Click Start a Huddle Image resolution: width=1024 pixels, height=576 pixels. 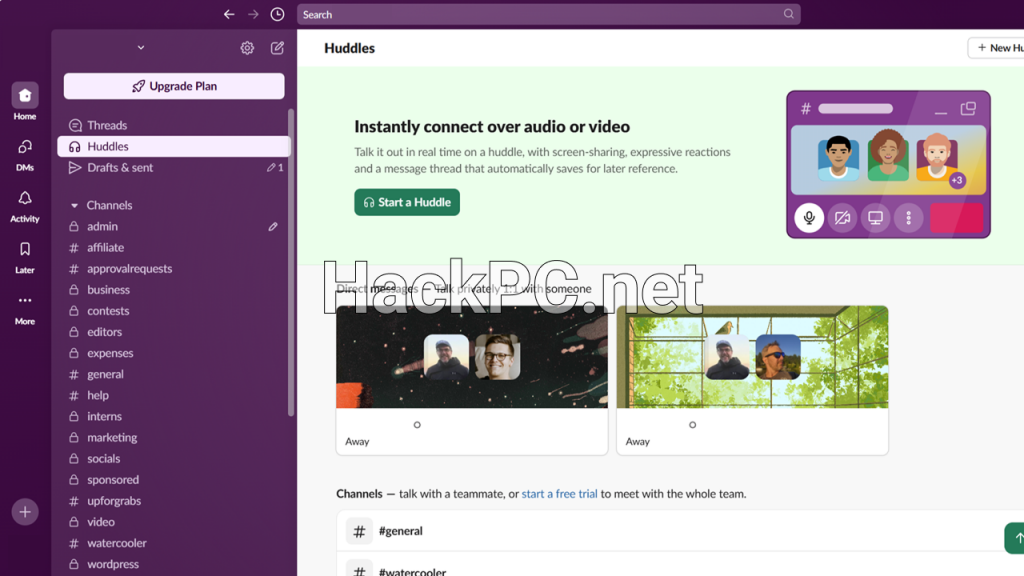point(407,202)
